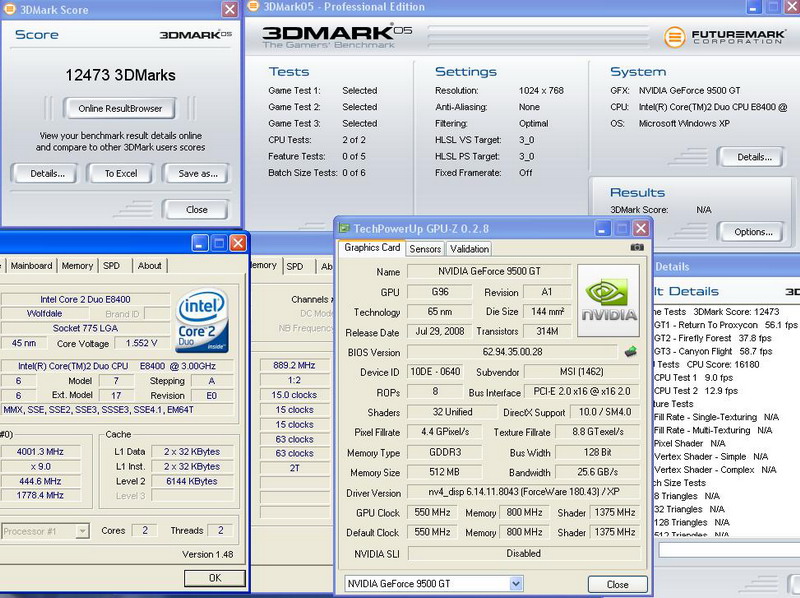Click the Bus Interface PCI-E 2.0 x16 field
This screenshot has width=800, height=598.
tap(582, 392)
